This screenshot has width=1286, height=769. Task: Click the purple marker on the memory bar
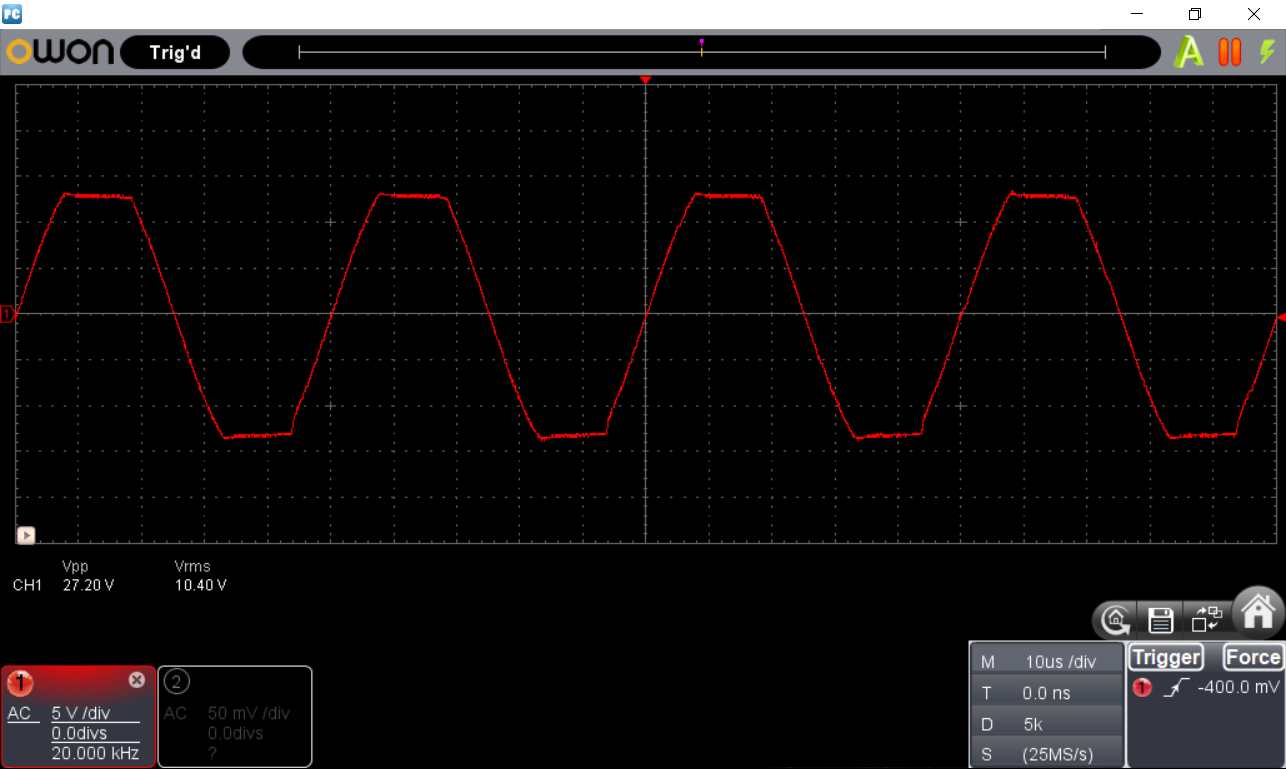(702, 42)
